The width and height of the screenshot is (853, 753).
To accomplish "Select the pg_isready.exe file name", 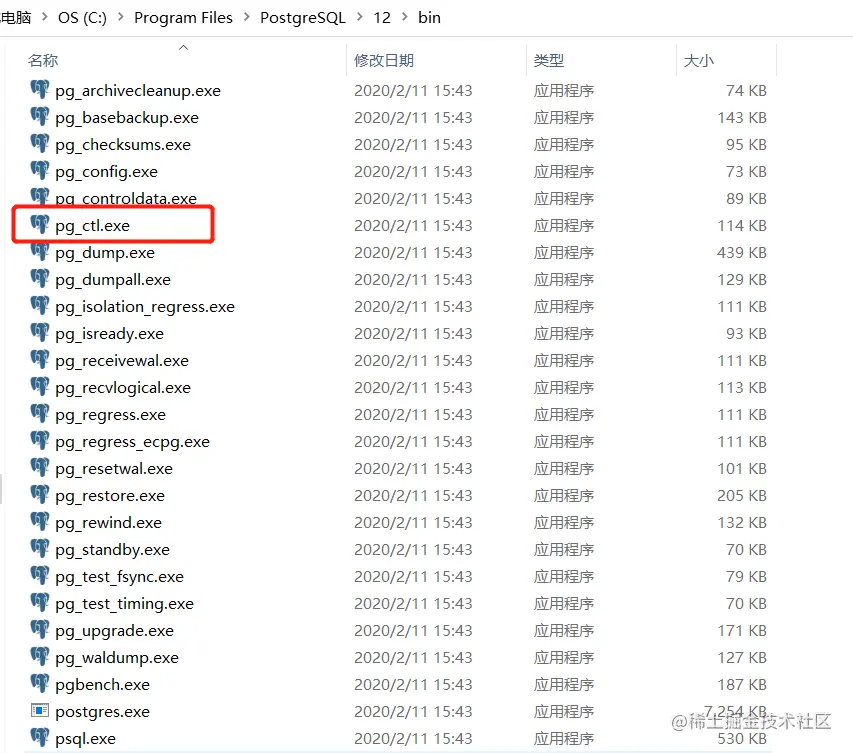I will pyautogui.click(x=109, y=334).
